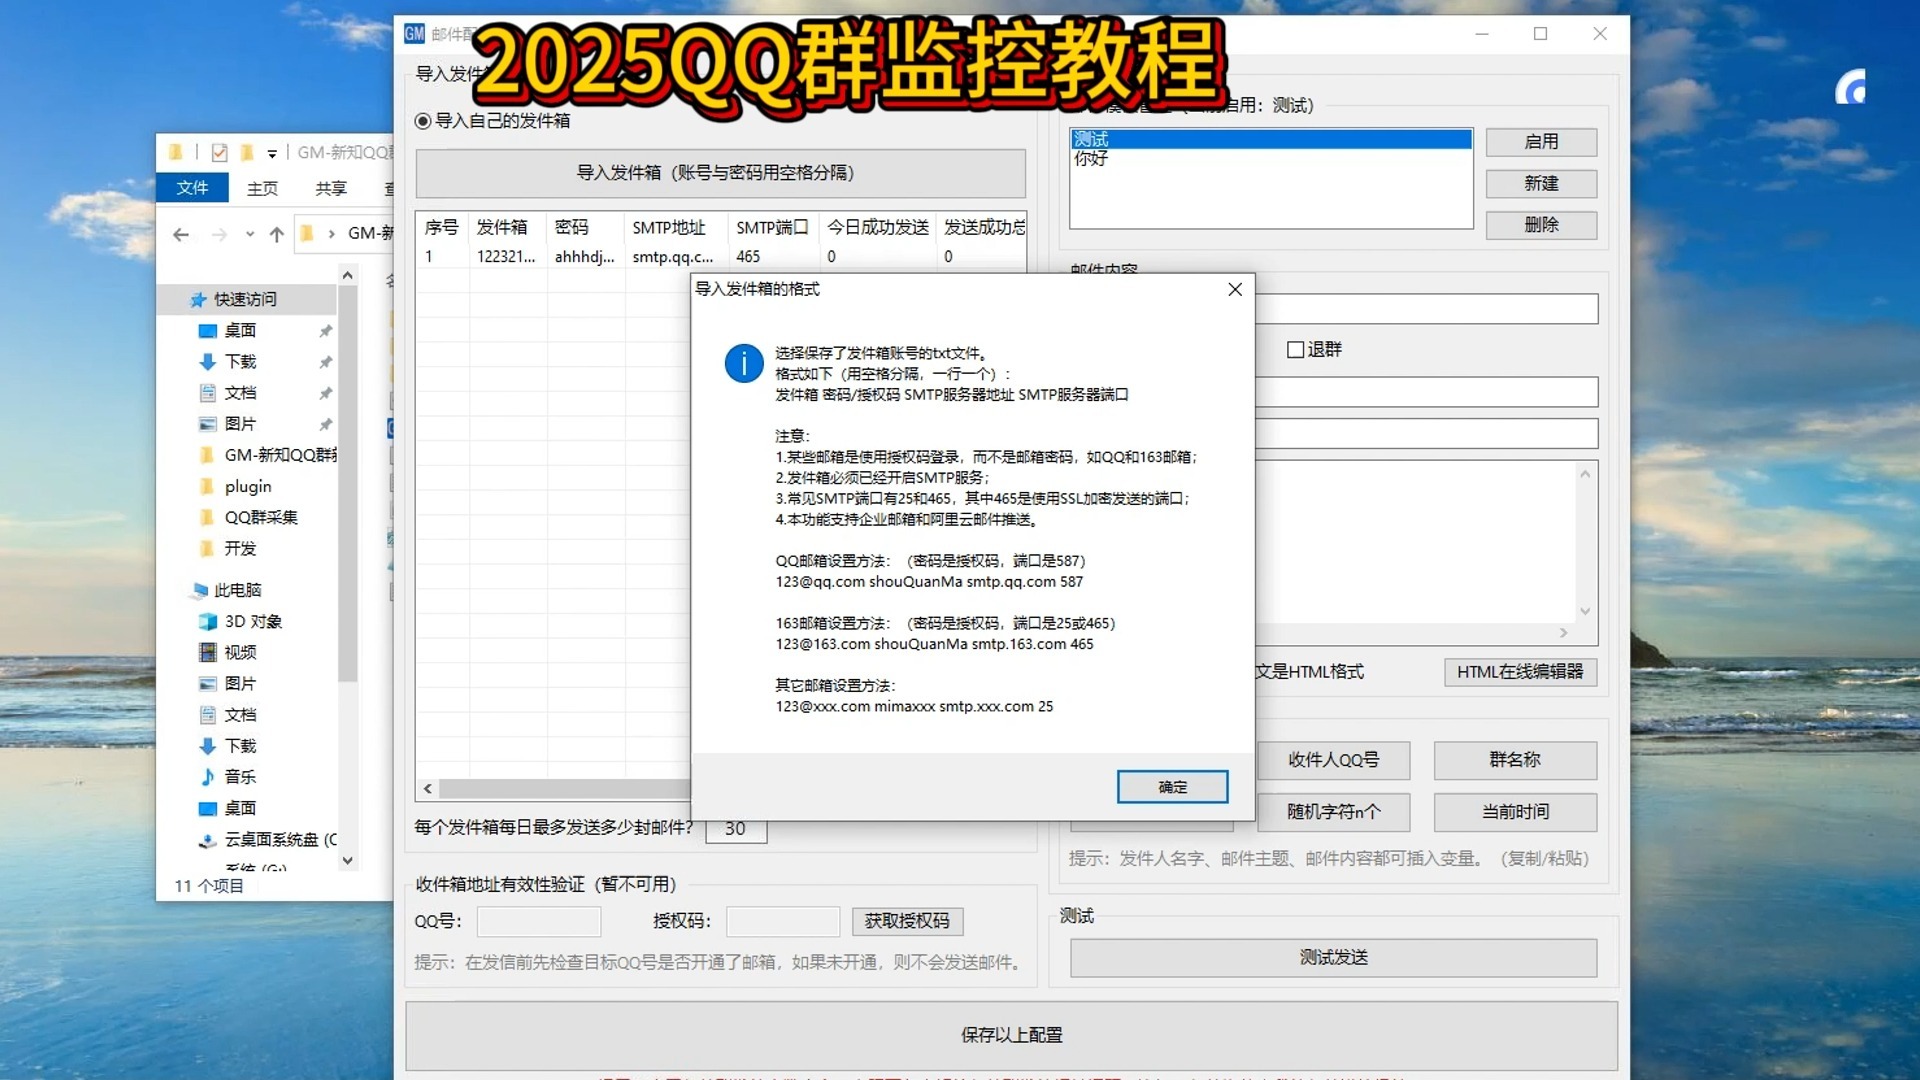This screenshot has height=1080, width=1920.
Task: Switch to the 共享 ribbon tab
Action: coord(331,188)
